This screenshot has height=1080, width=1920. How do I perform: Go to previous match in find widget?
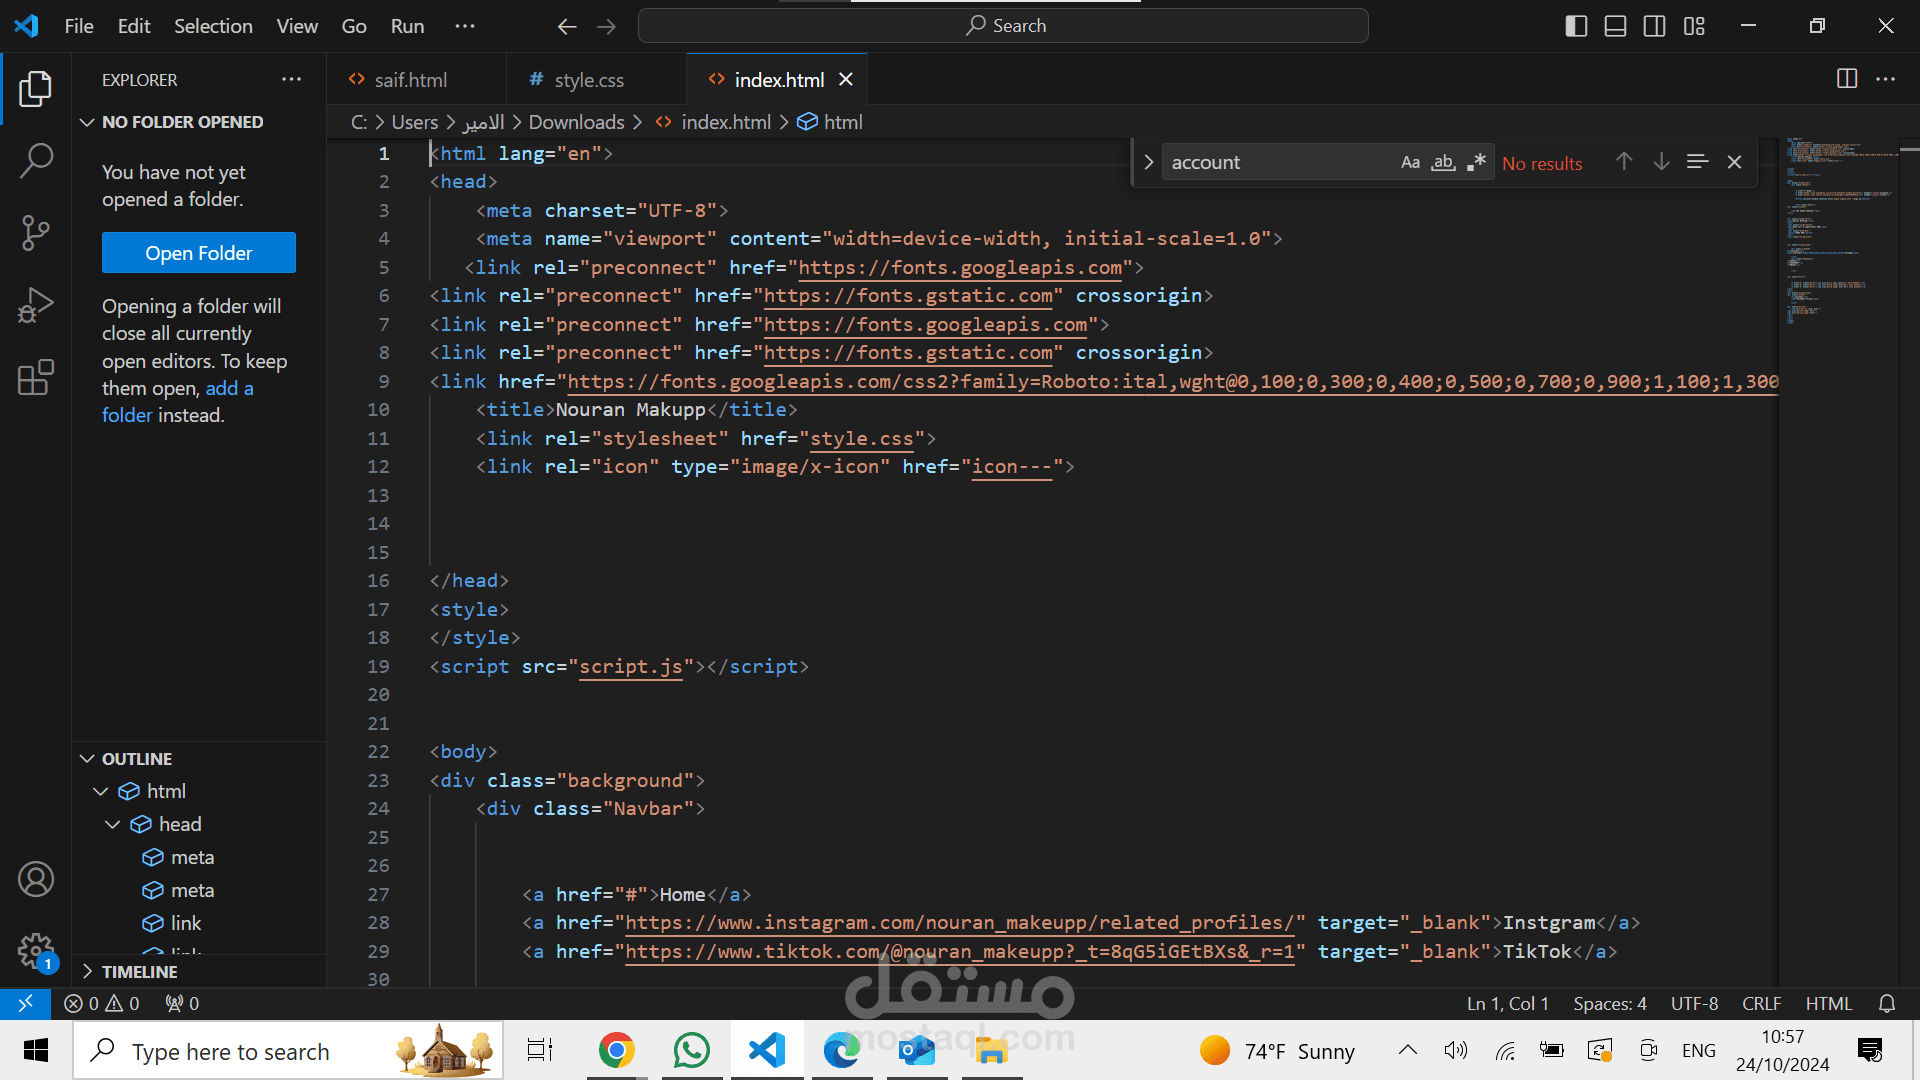pyautogui.click(x=1624, y=162)
